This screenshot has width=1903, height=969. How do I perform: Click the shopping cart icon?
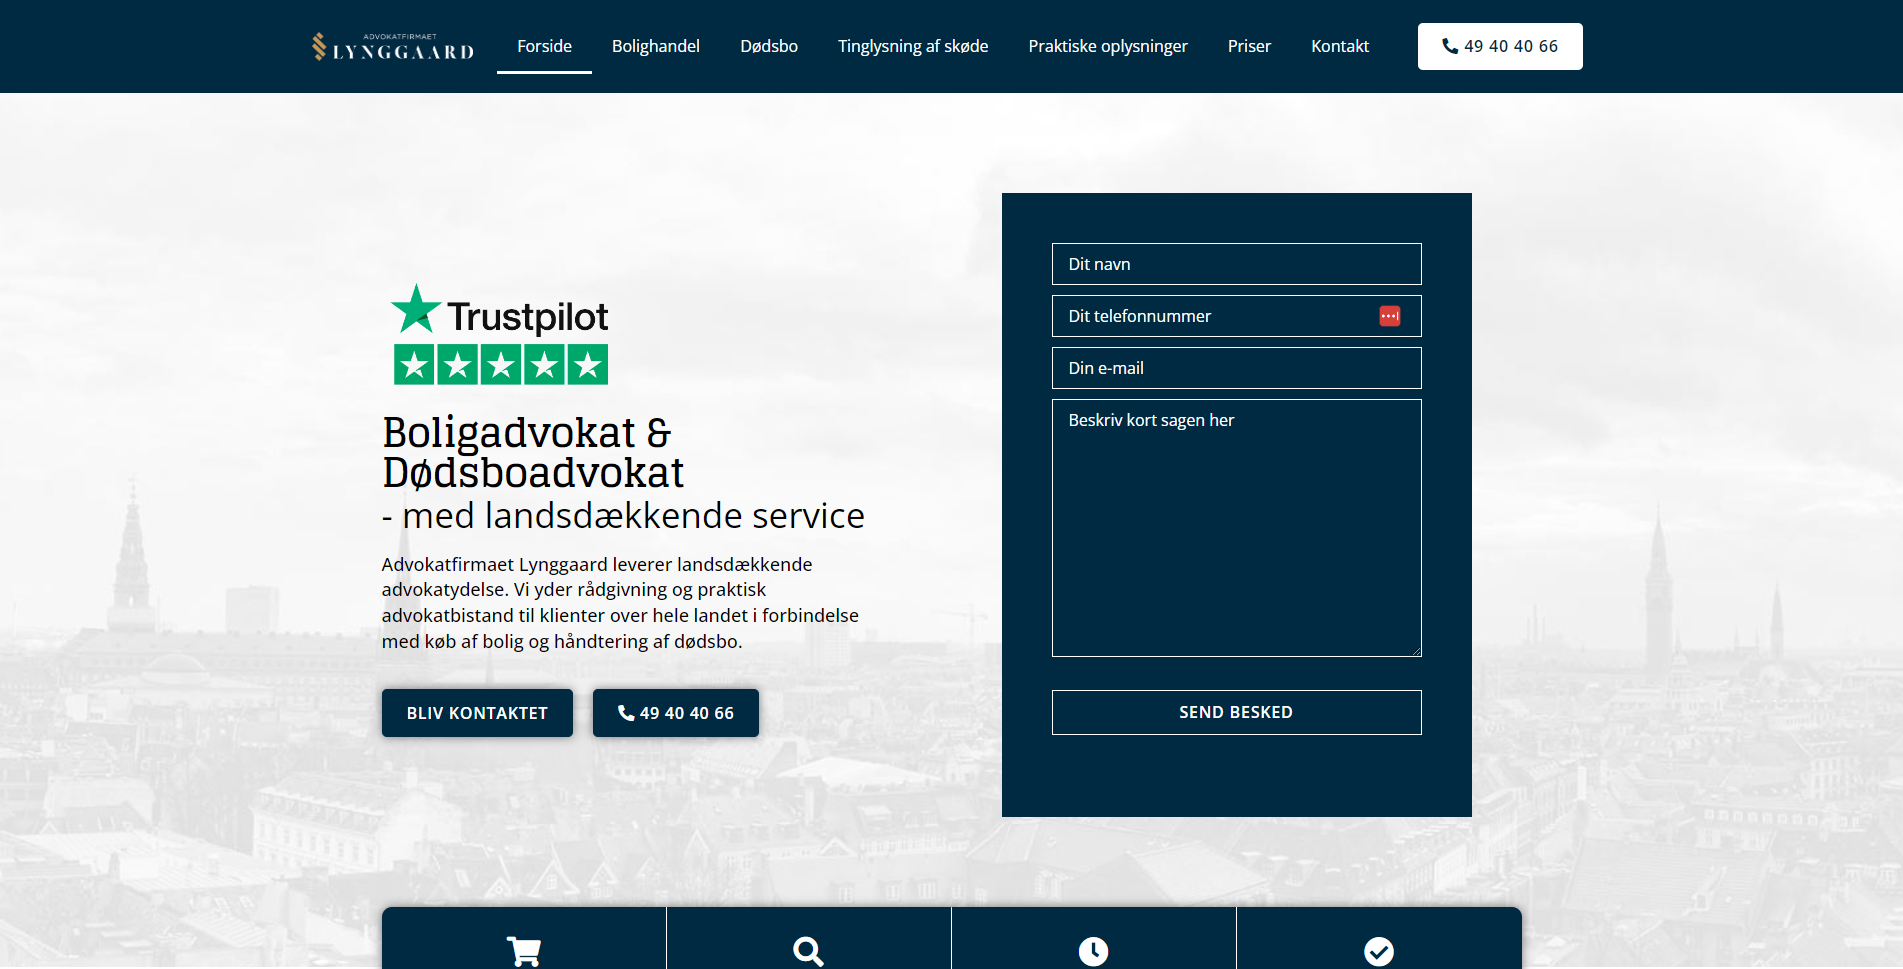[524, 951]
